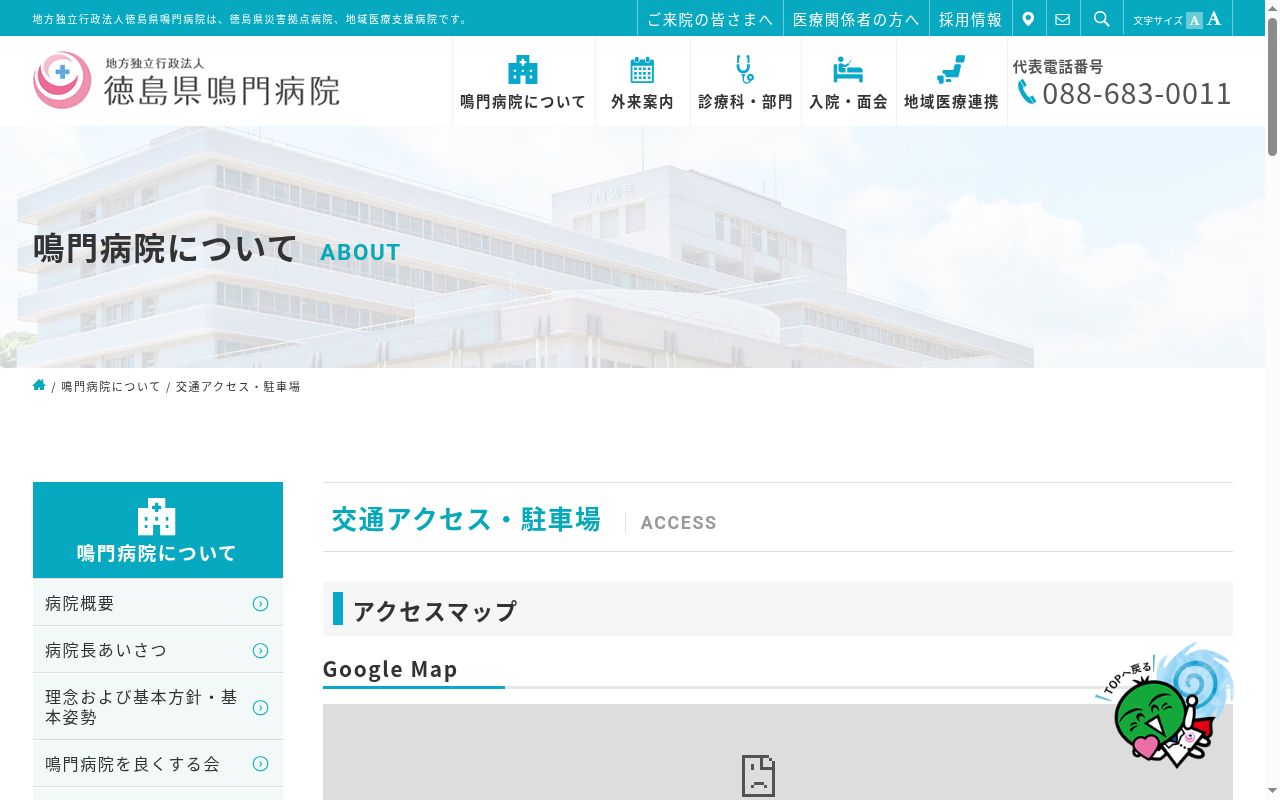This screenshot has height=800, width=1280.
Task: Open 診療科・部門 main menu
Action: coord(745,82)
